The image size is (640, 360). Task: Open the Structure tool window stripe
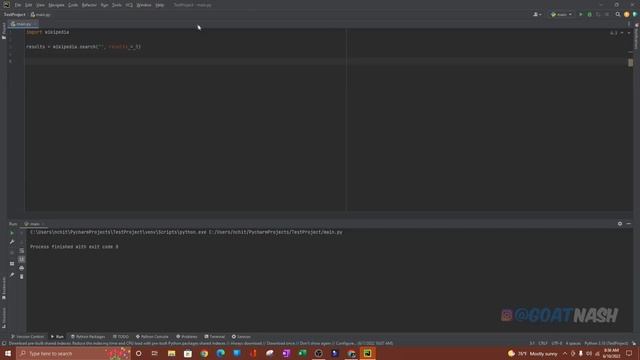4,318
